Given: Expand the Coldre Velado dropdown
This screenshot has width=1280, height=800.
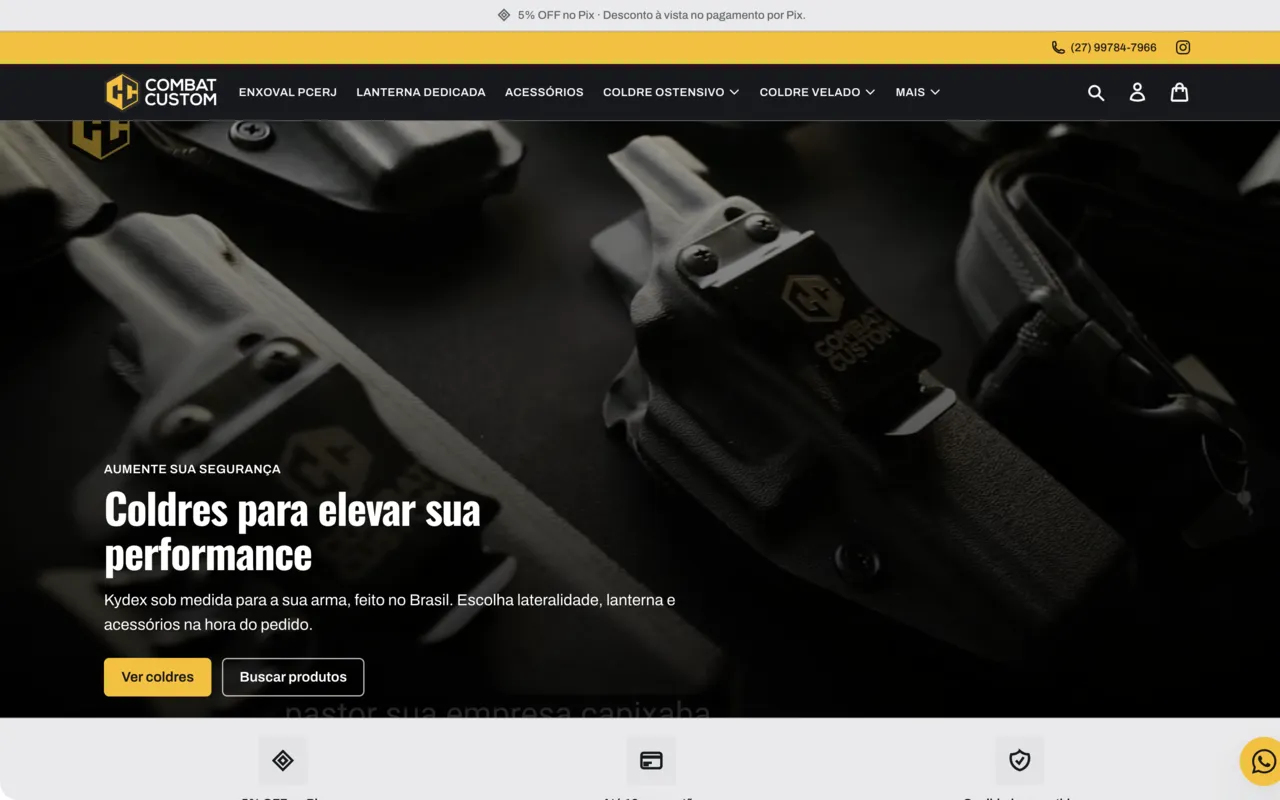Looking at the screenshot, I should click(817, 92).
